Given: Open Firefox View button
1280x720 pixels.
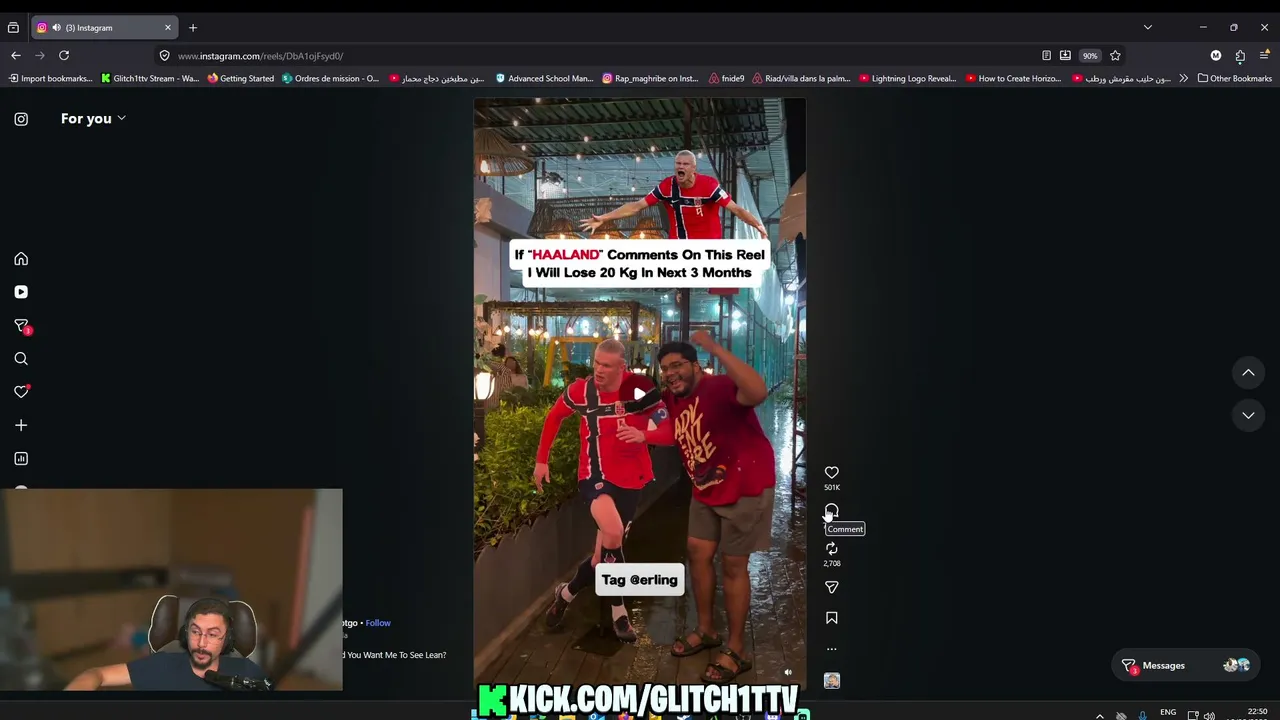Looking at the screenshot, I should (x=13, y=28).
